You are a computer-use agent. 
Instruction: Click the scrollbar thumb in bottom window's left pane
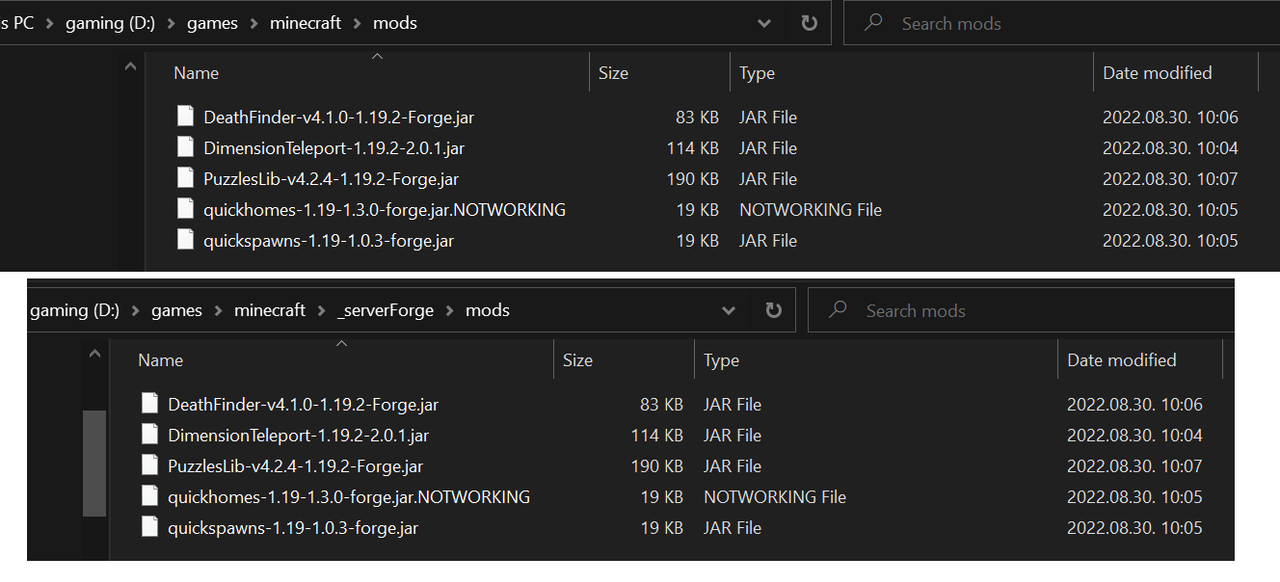(x=94, y=462)
